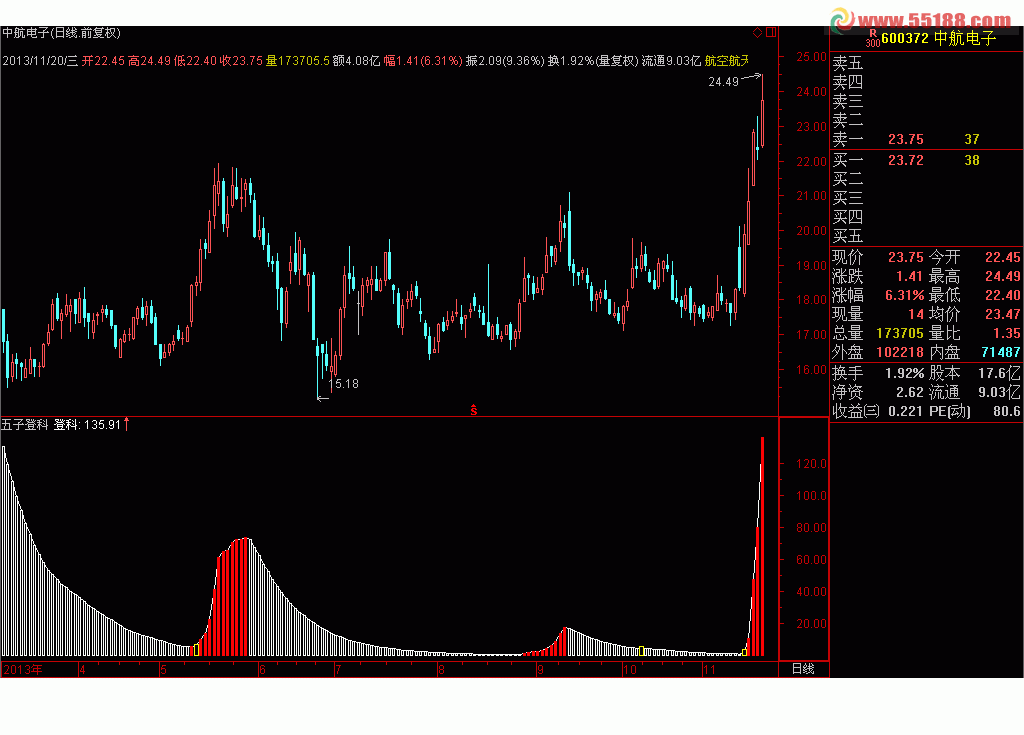Click the 换手 1.92% value

[904, 373]
